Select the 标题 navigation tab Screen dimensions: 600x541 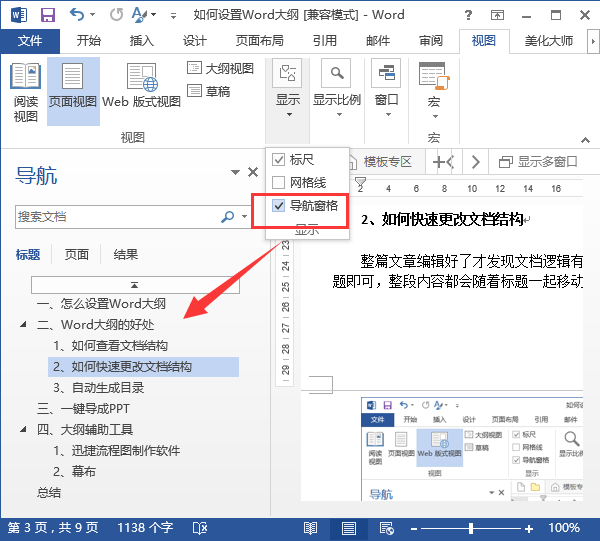pos(28,254)
